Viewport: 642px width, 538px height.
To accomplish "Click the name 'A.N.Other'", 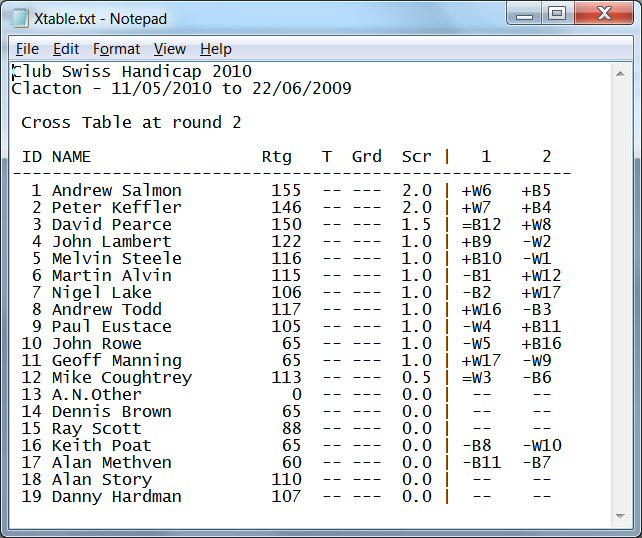I will pos(97,394).
